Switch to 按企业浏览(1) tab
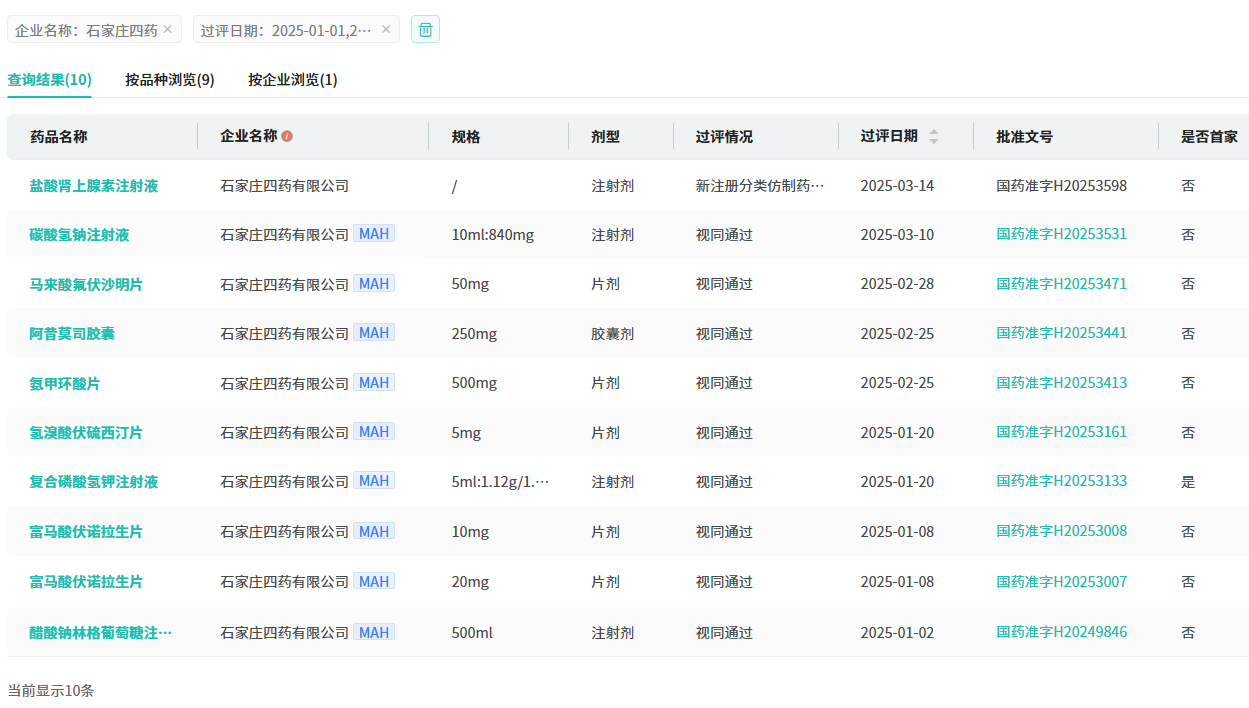Viewport: 1249px width, 708px height. 292,80
